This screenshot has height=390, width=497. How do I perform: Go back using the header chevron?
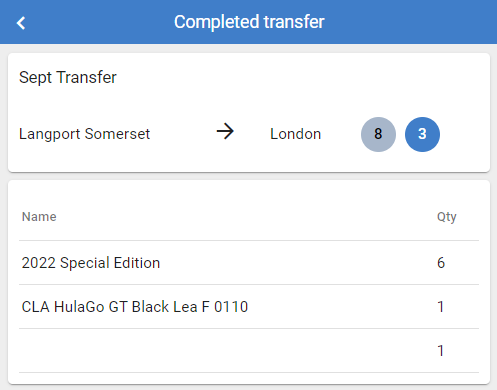pos(21,23)
